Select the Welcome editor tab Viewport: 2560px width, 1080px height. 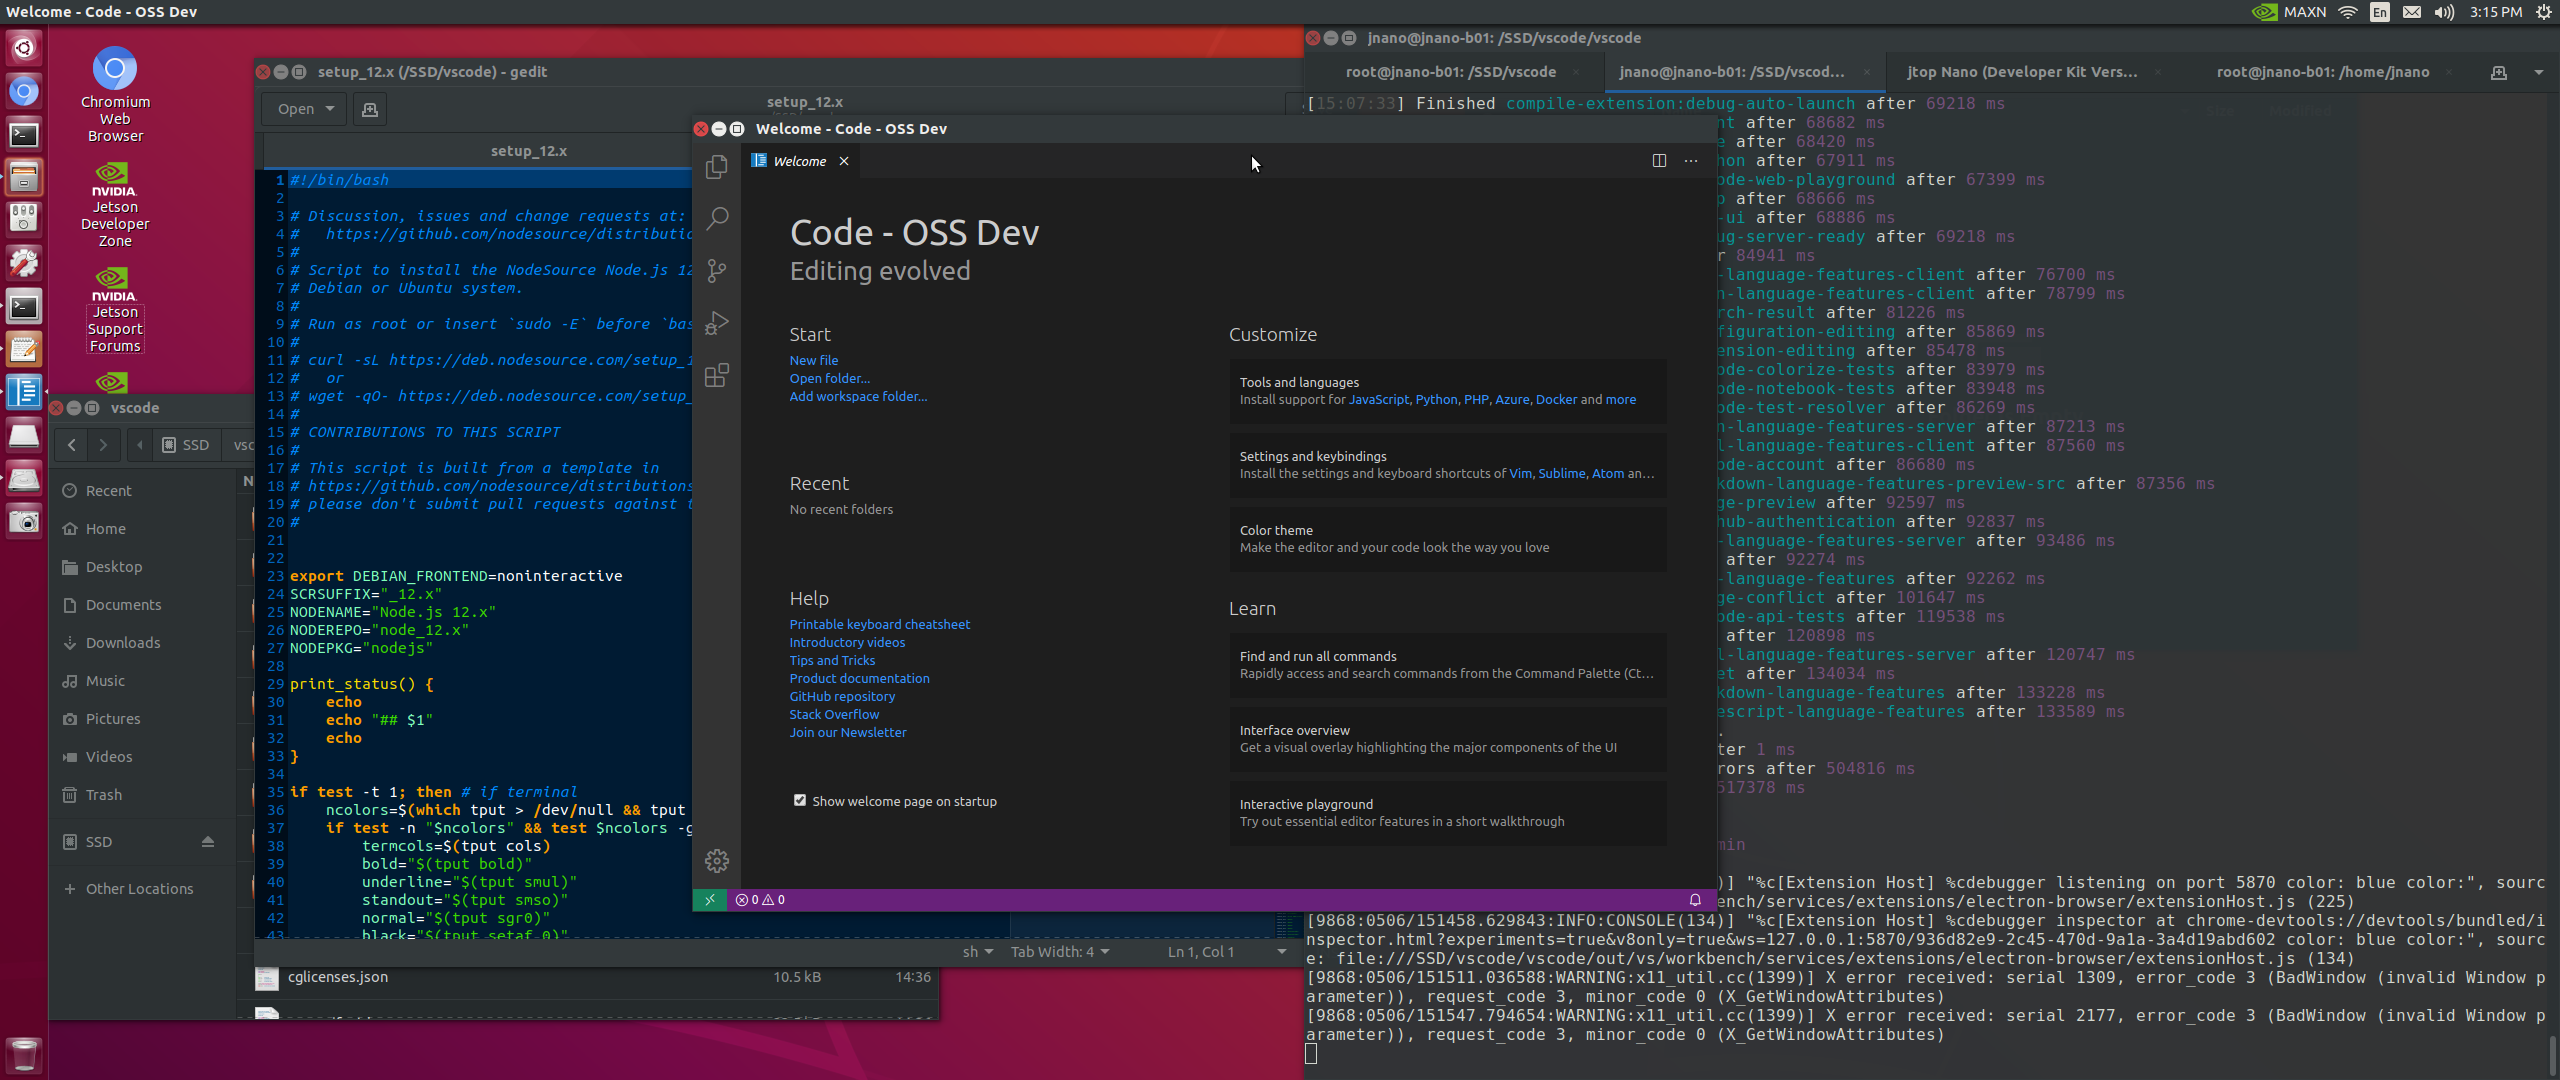coord(800,161)
